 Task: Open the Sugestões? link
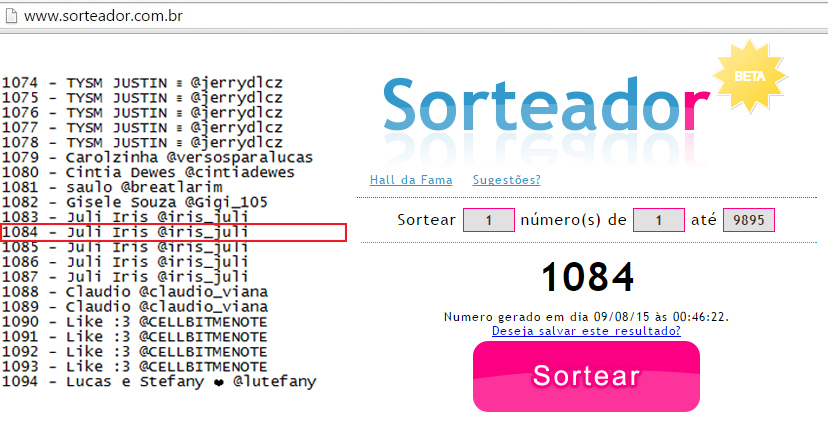click(506, 180)
